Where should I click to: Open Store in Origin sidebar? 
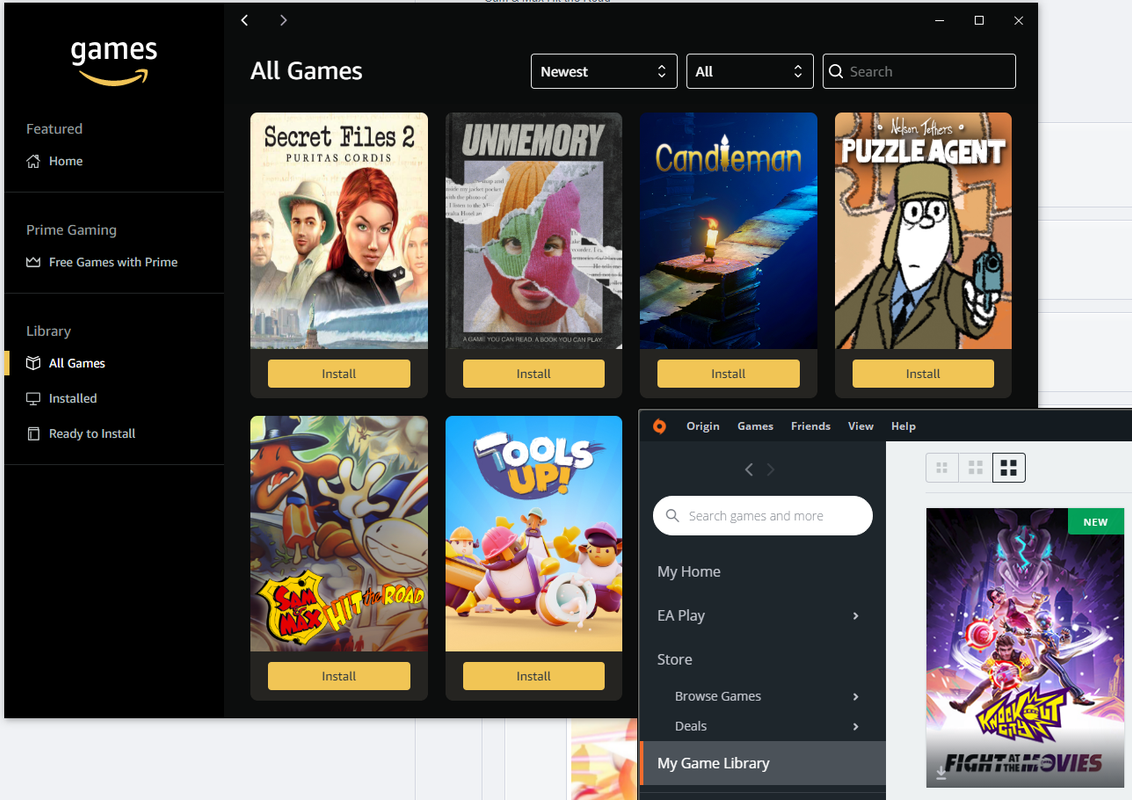674,660
